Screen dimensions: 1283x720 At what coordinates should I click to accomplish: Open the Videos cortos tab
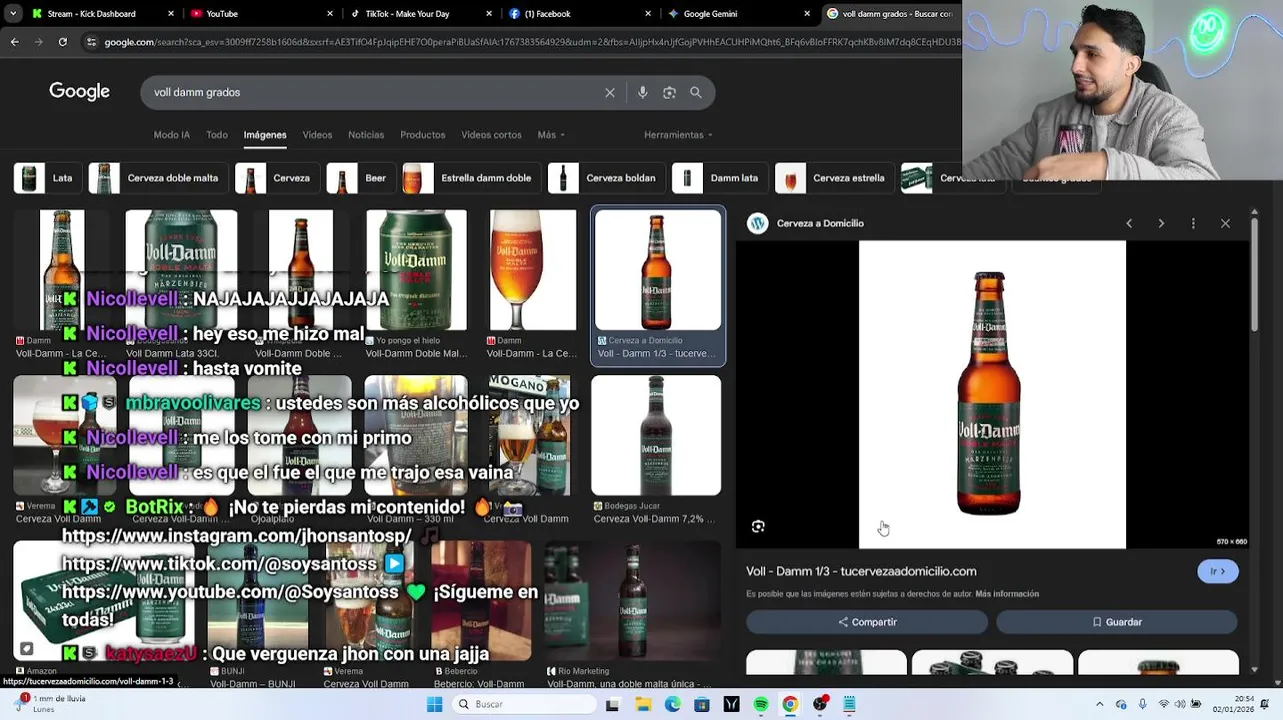(491, 135)
